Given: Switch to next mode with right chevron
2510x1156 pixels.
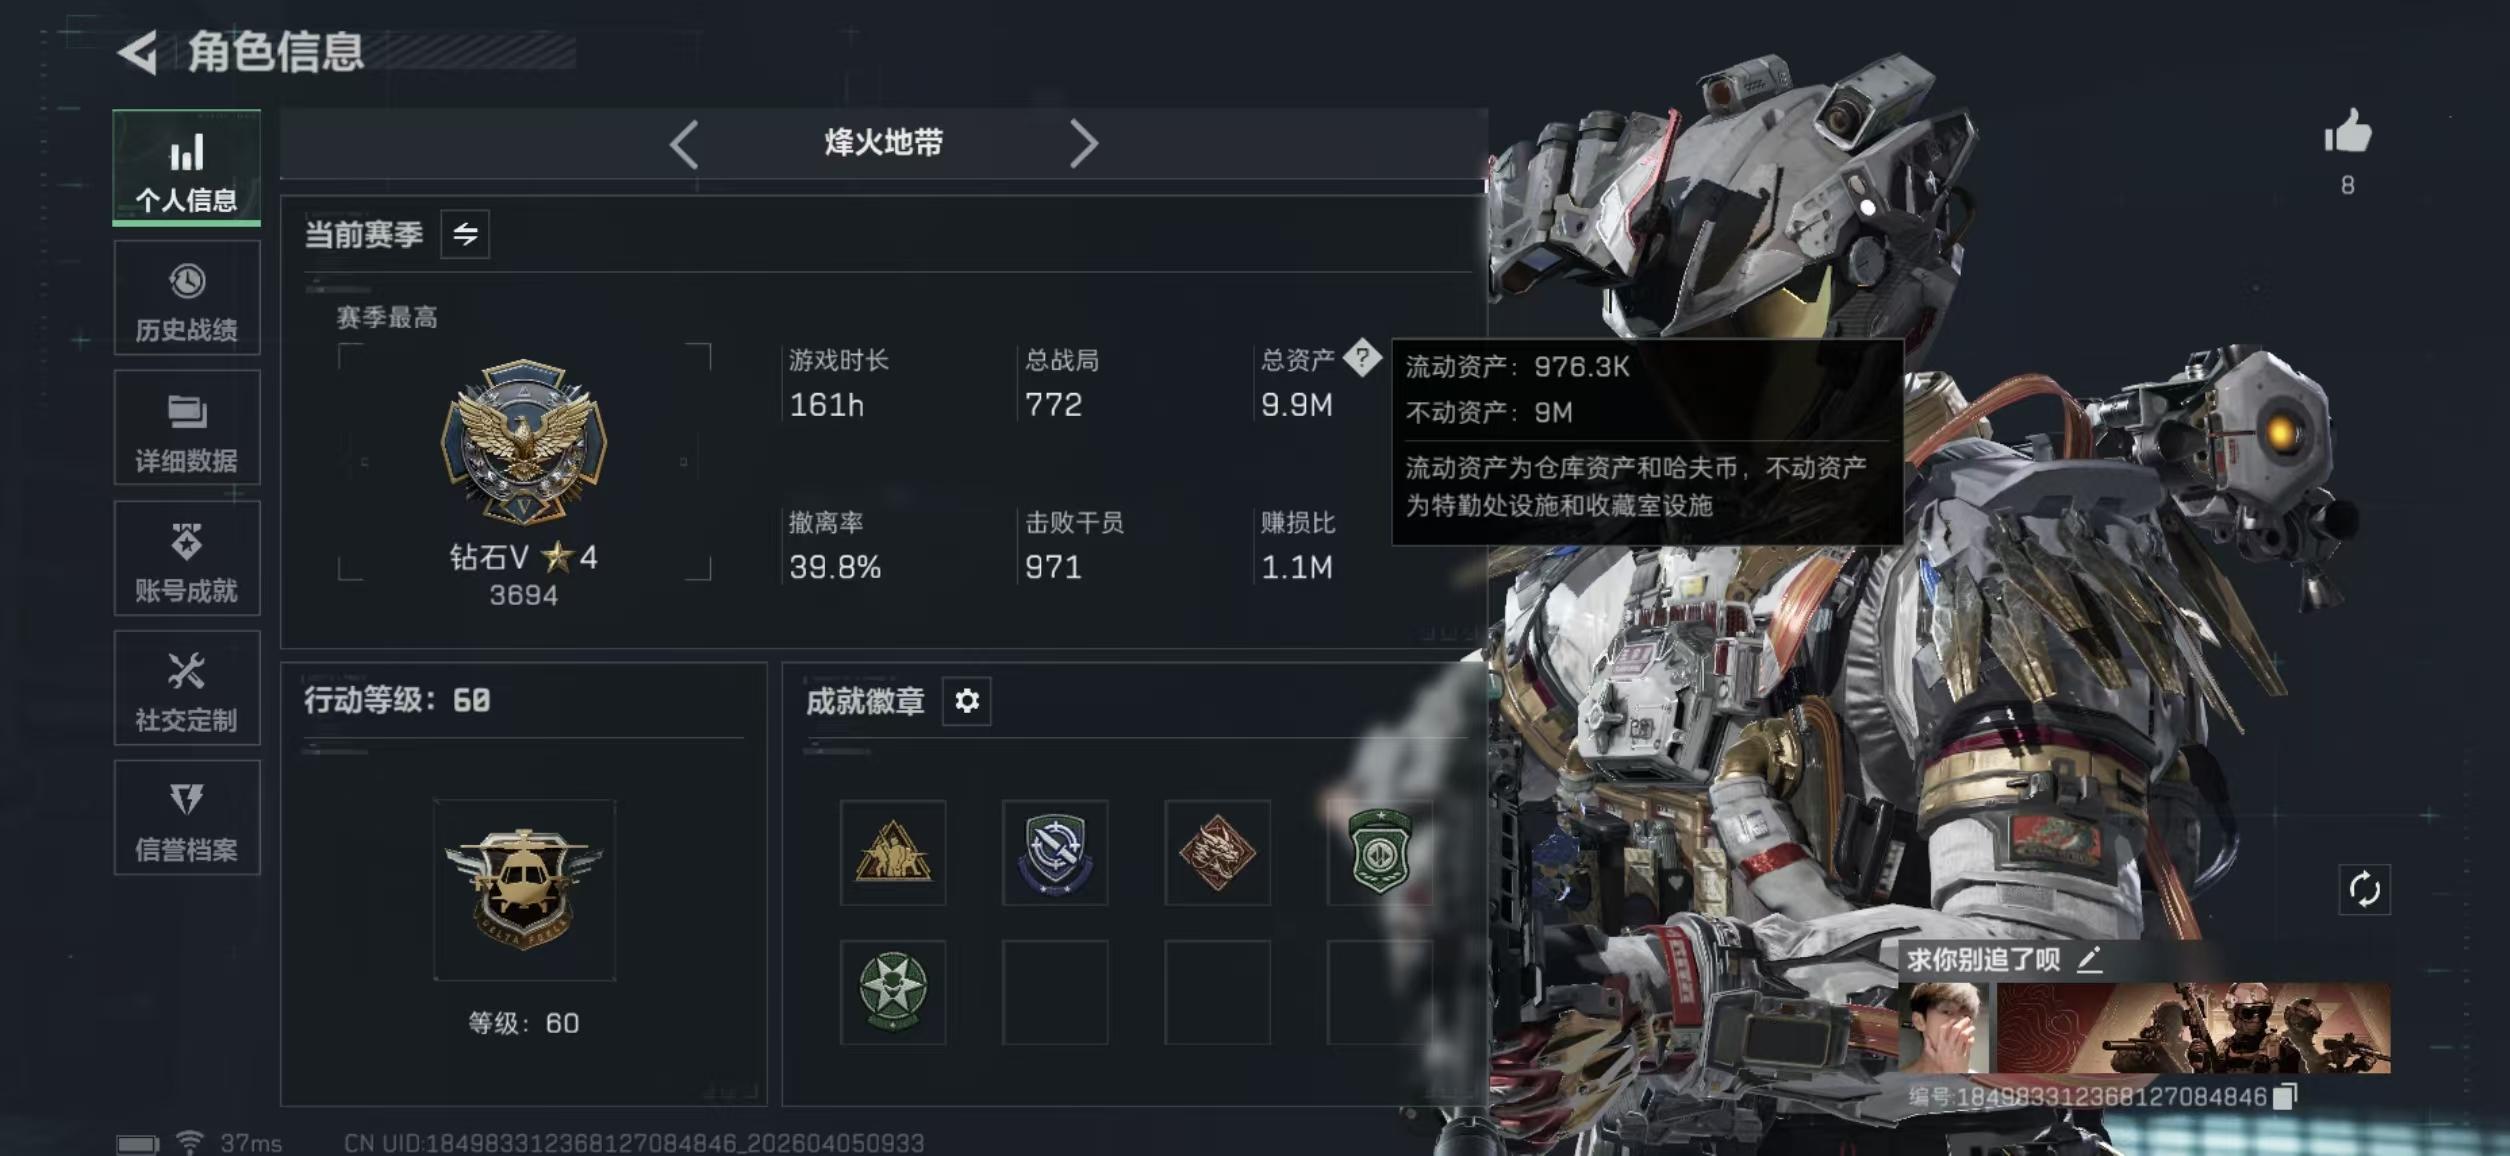Looking at the screenshot, I should point(1083,144).
